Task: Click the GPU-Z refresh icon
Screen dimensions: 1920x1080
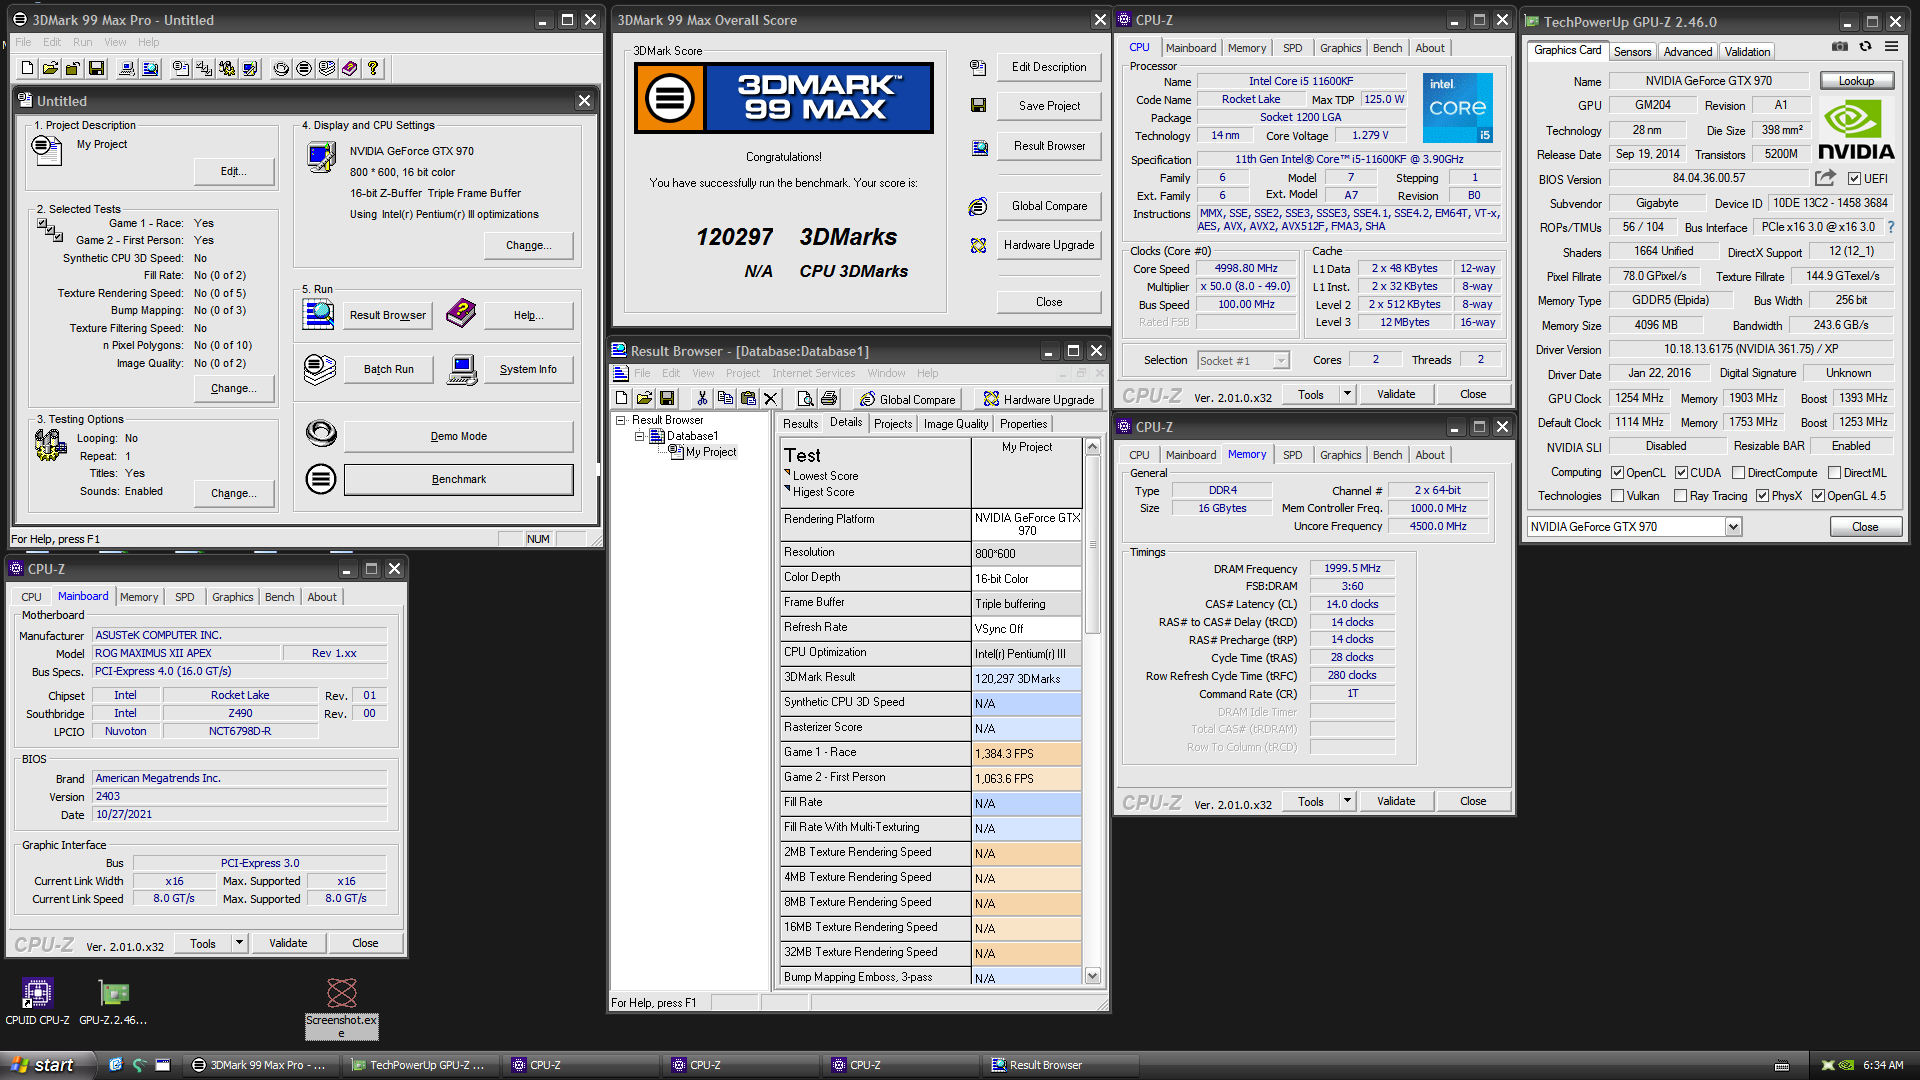Action: click(1865, 46)
